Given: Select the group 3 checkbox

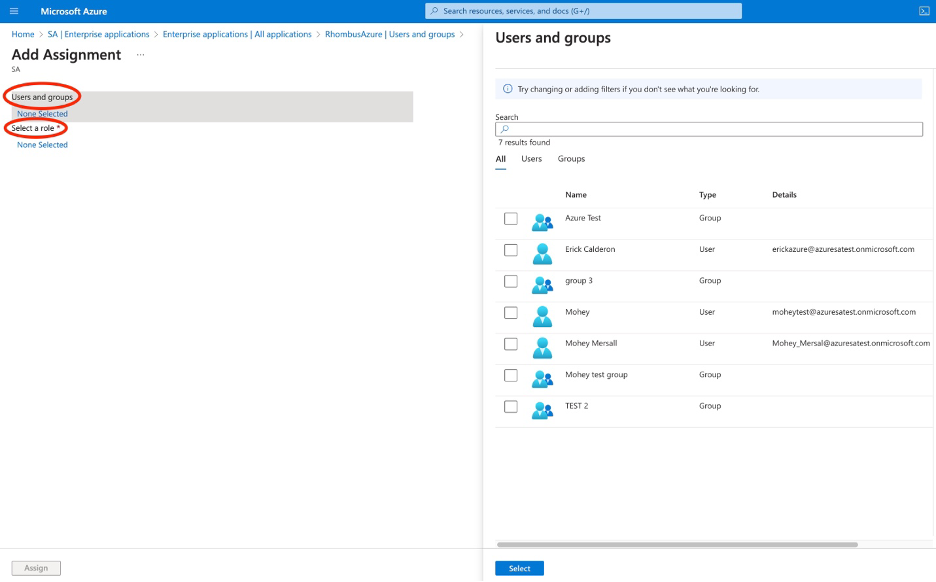Looking at the screenshot, I should [x=510, y=281].
